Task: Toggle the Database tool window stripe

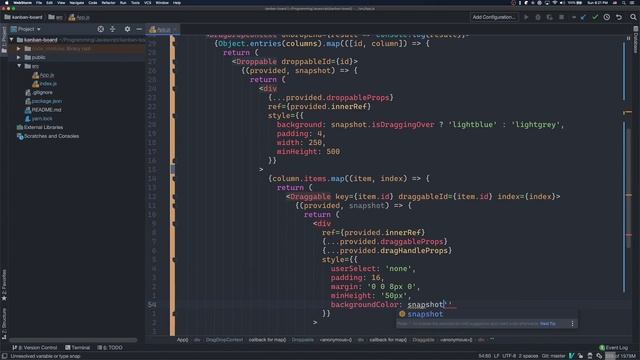Action: 636,39
